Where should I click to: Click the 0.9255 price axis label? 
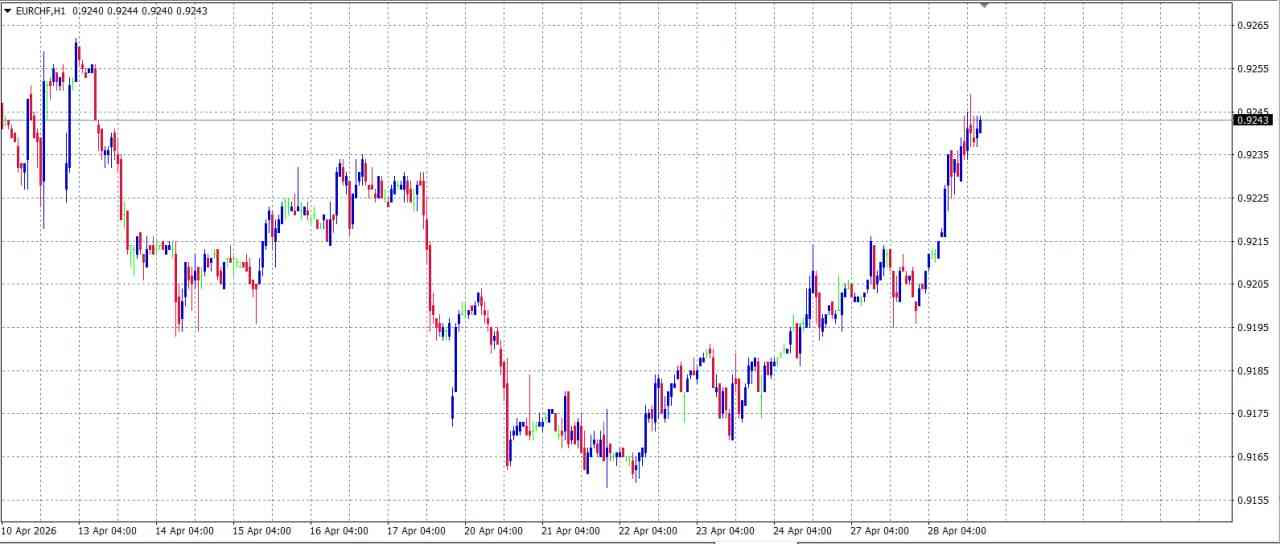[1253, 68]
